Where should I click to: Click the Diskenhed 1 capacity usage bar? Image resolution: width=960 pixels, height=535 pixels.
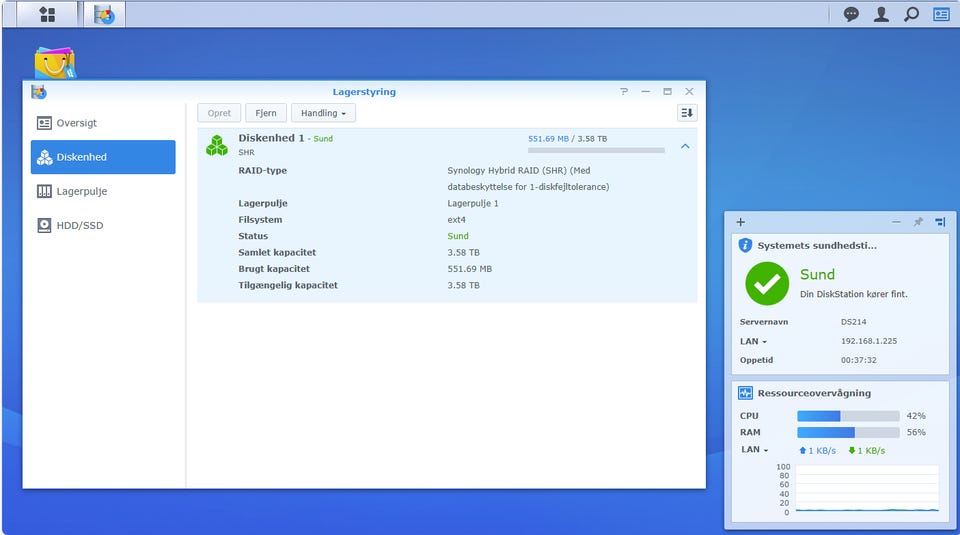(x=596, y=150)
